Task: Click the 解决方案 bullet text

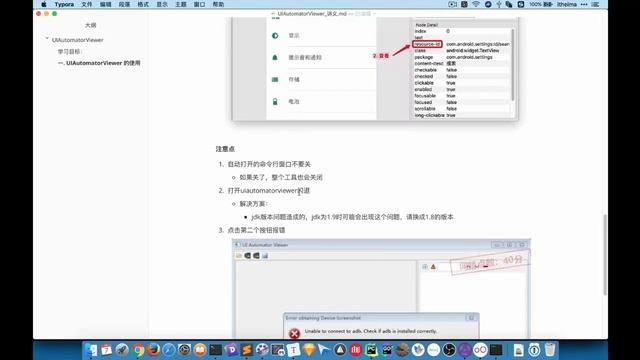Action: [x=253, y=204]
